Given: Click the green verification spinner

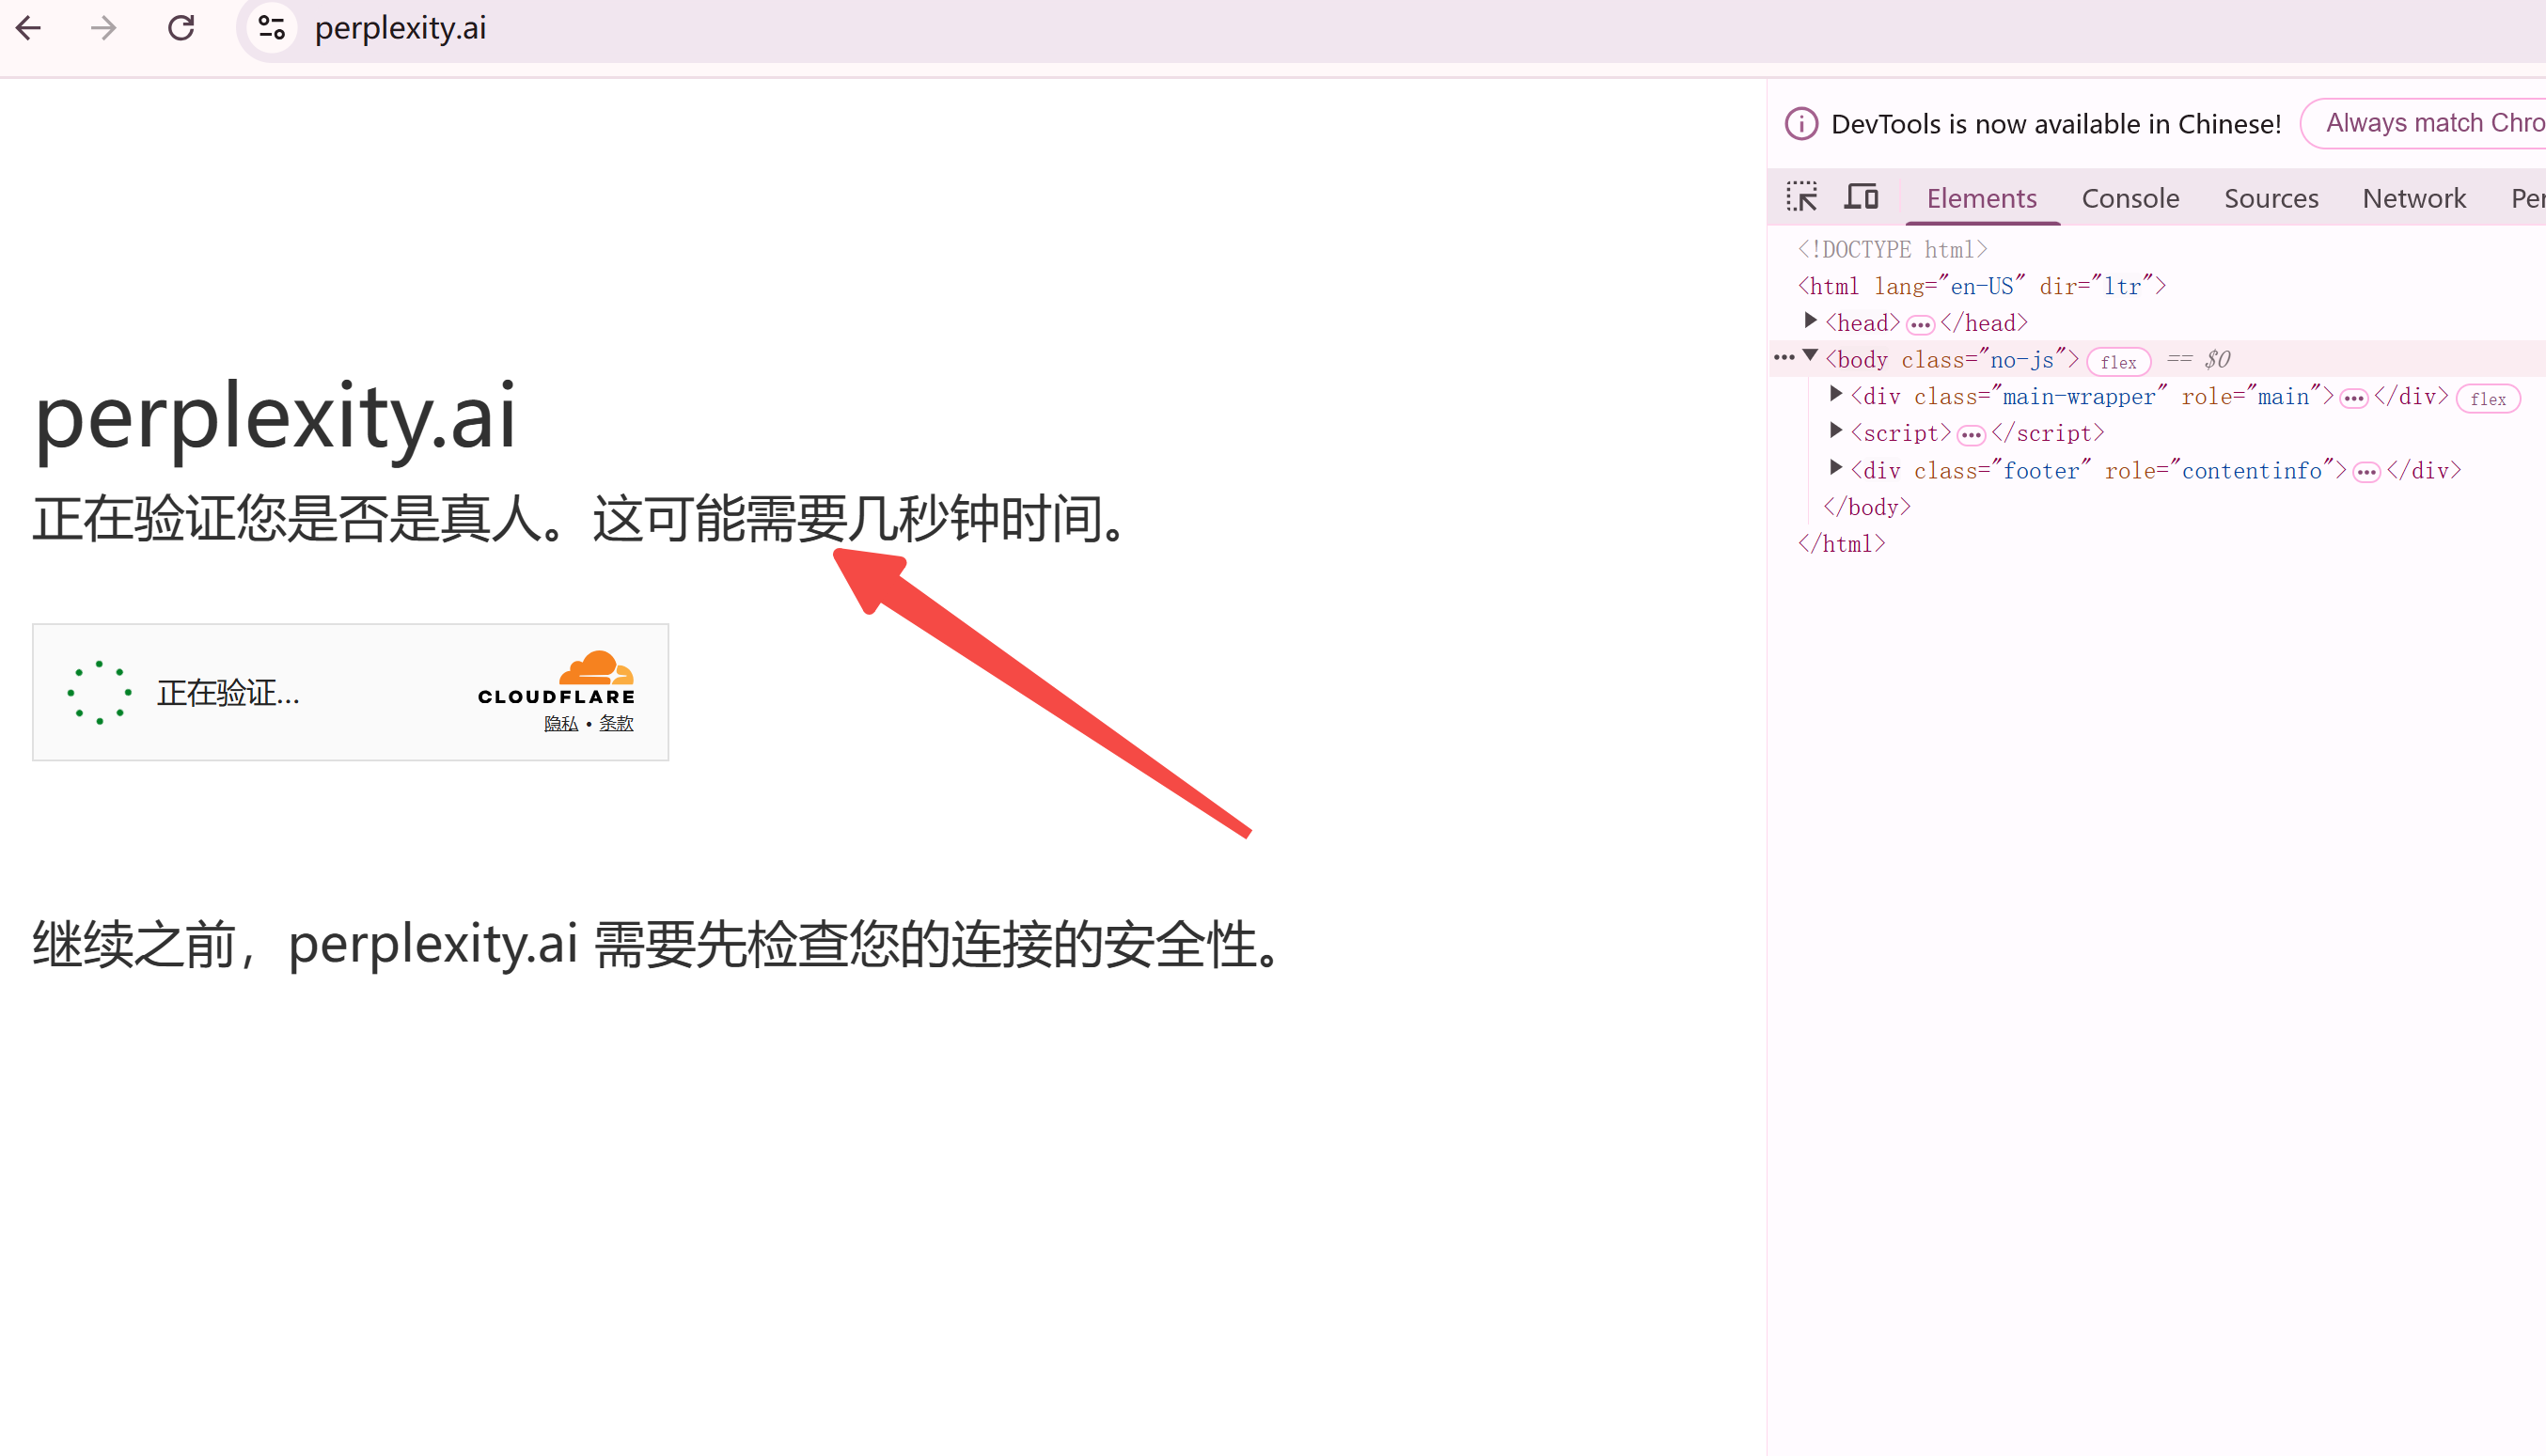Looking at the screenshot, I should 99,692.
